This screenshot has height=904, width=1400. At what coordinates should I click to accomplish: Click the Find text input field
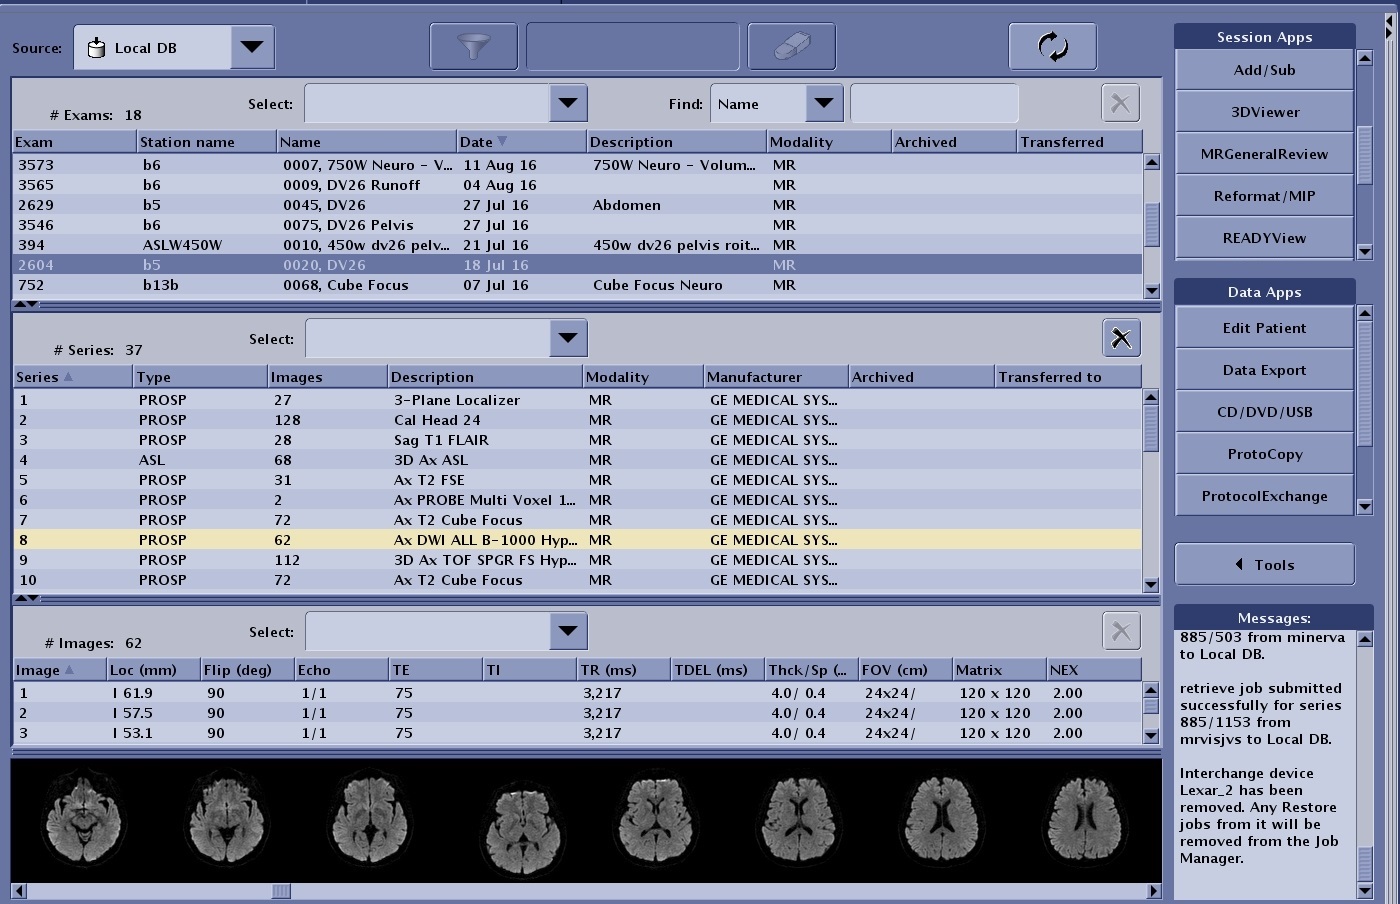coord(934,104)
